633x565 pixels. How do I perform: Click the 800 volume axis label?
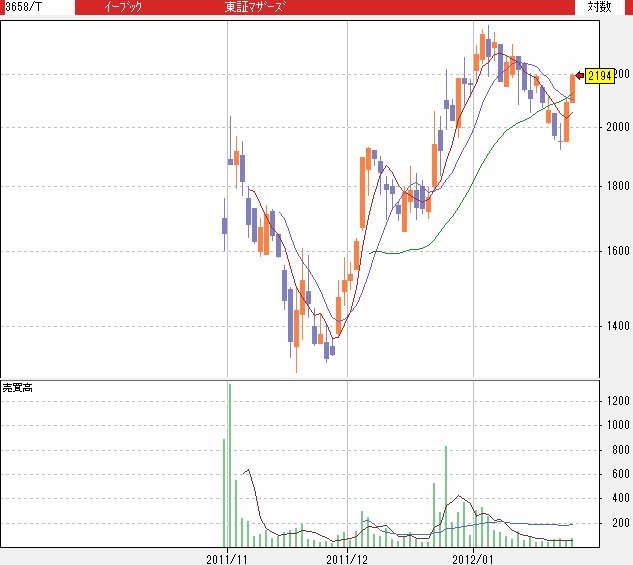coord(621,450)
